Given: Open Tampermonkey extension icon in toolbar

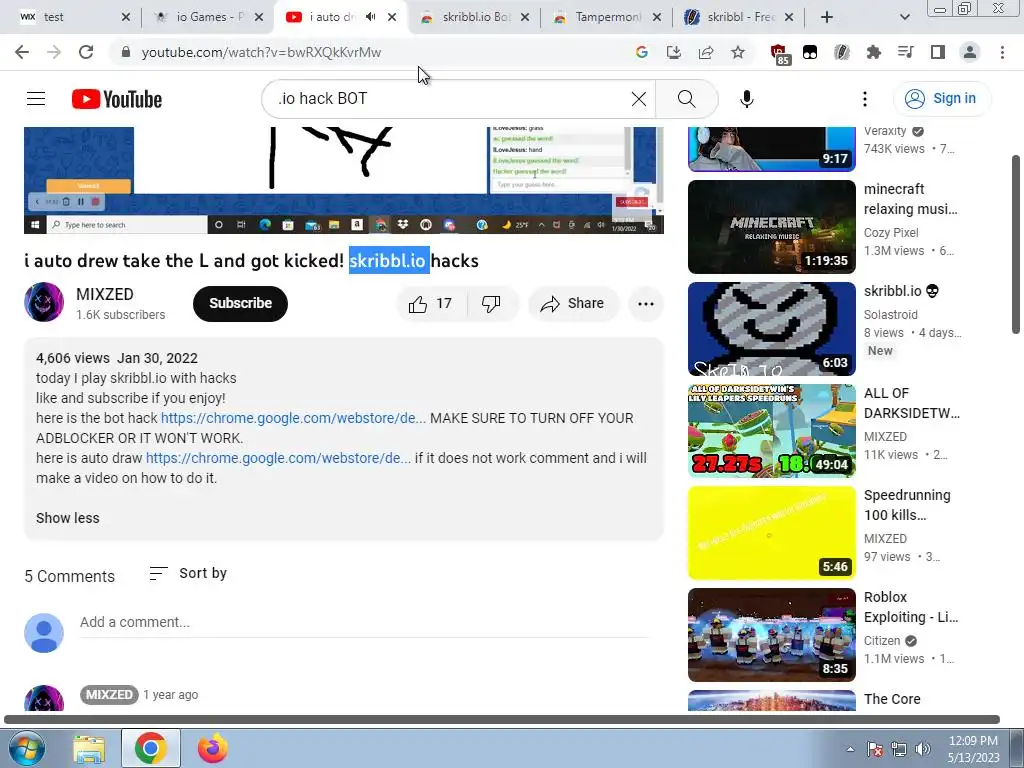Looking at the screenshot, I should (810, 52).
